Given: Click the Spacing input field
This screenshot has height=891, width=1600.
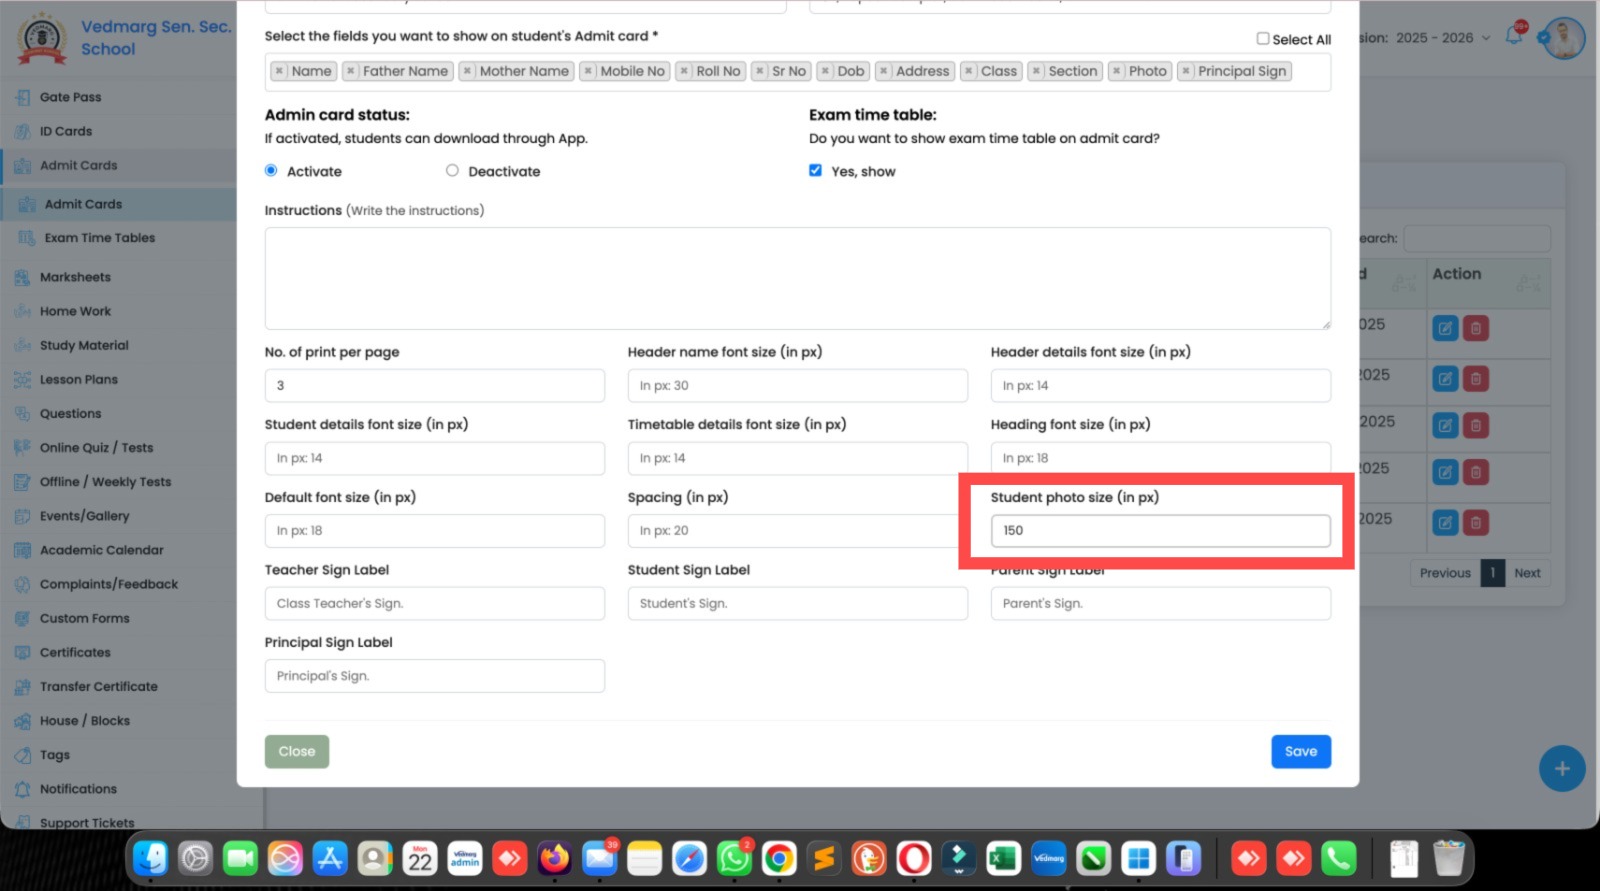Looking at the screenshot, I should point(797,530).
